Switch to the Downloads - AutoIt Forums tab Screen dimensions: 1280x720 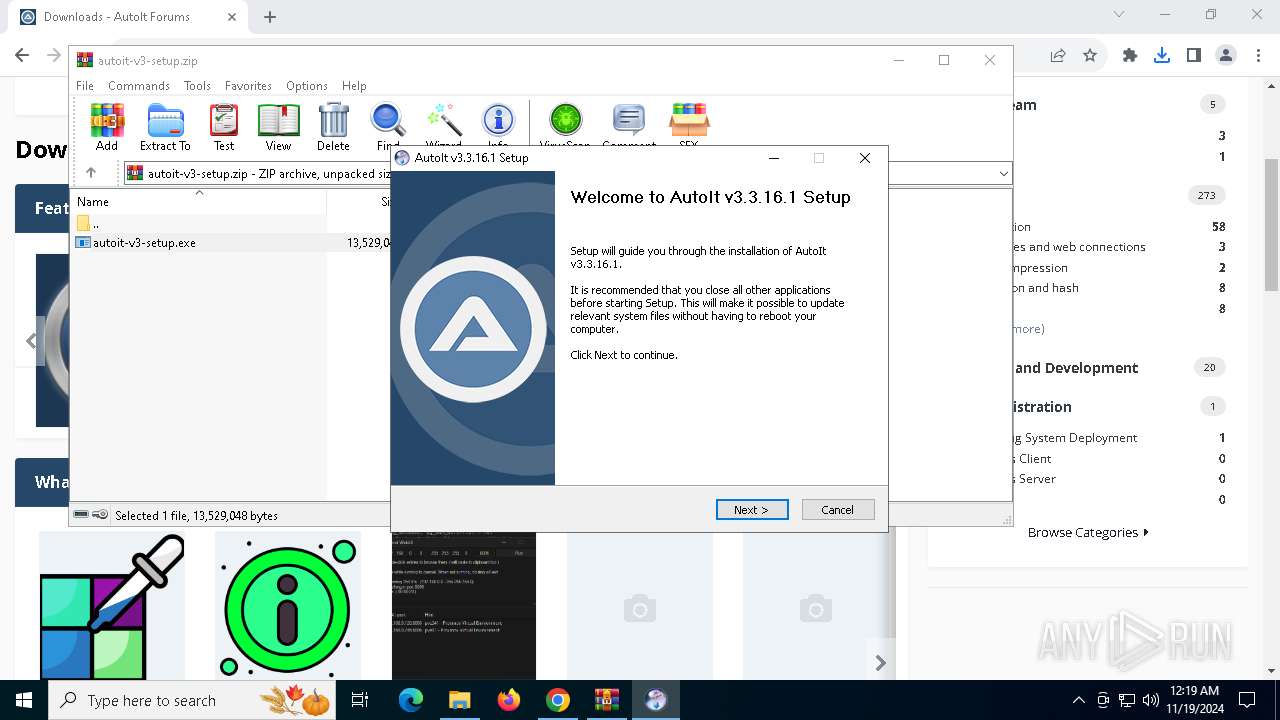[125, 16]
